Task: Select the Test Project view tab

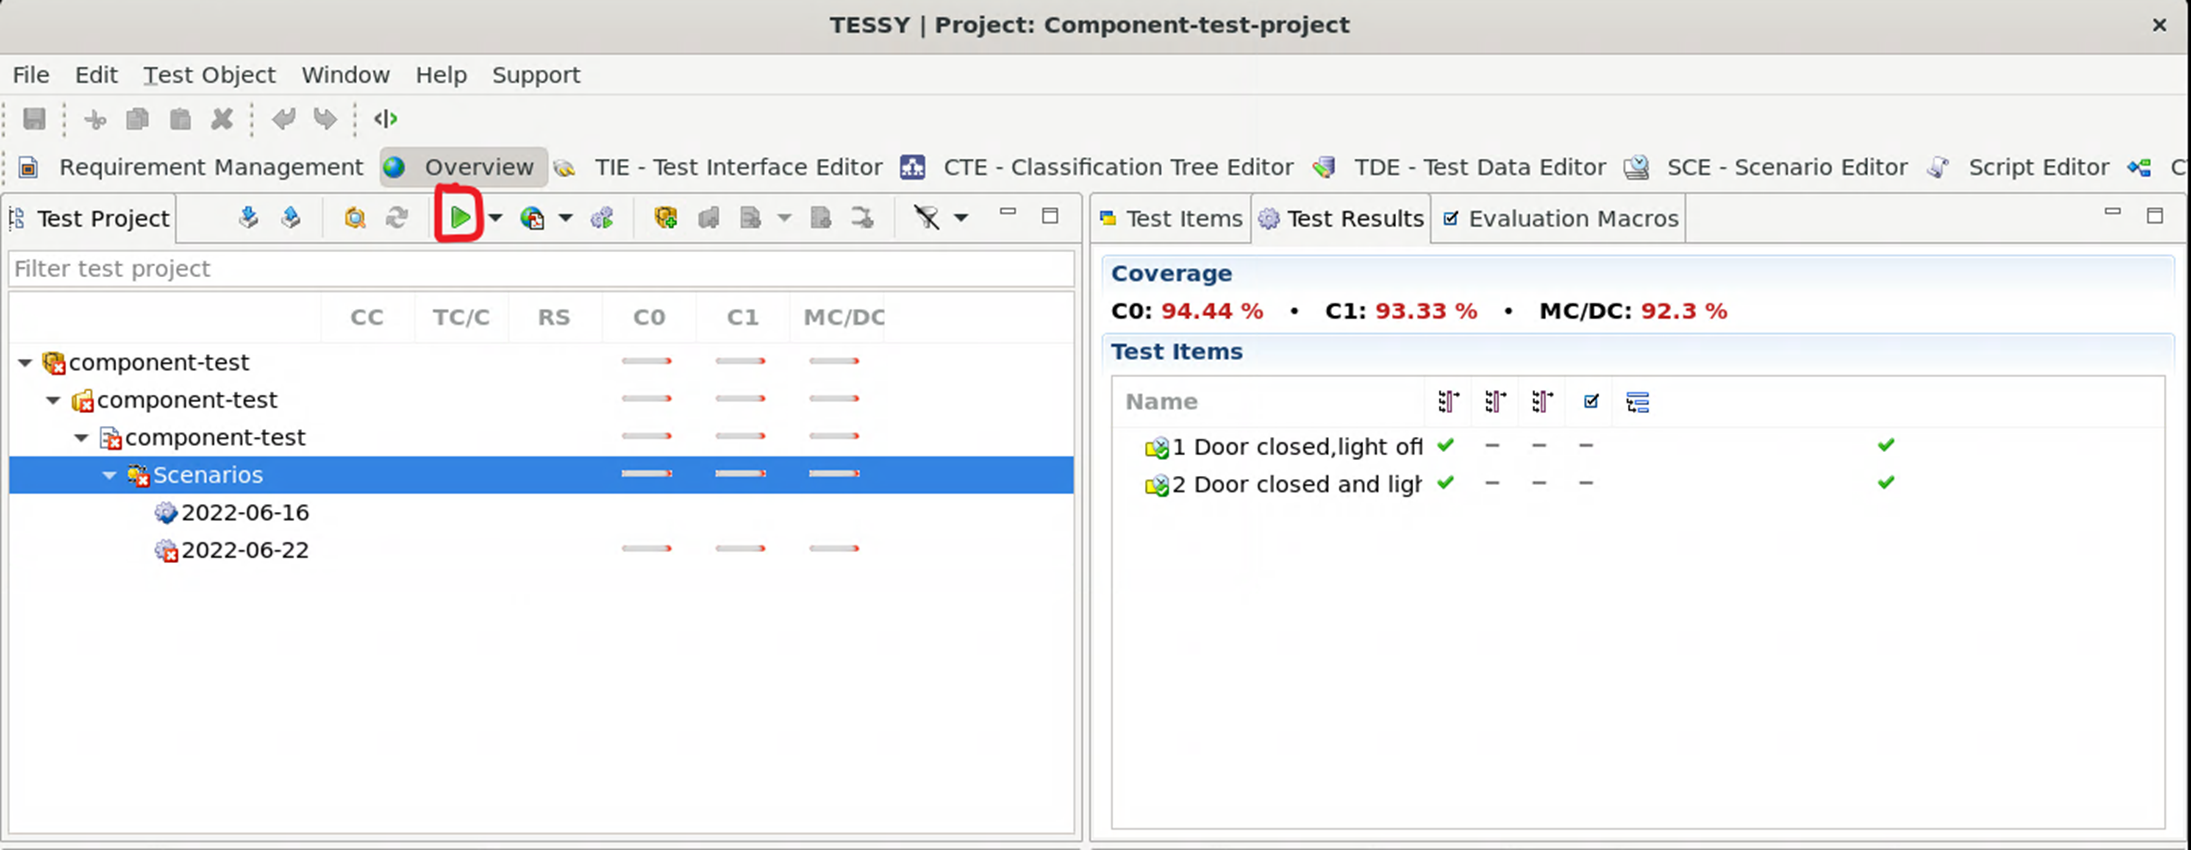Action: (90, 218)
